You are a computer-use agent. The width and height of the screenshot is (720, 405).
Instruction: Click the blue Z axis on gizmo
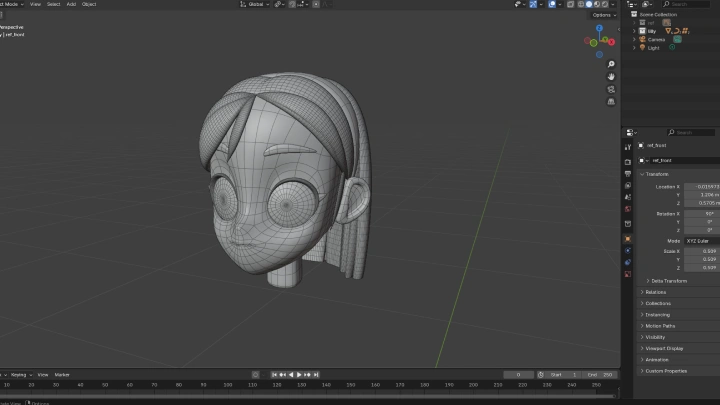tap(599, 28)
